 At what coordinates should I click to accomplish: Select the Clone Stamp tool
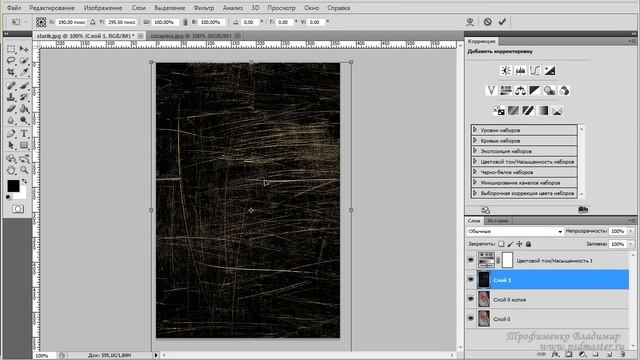pyautogui.click(x=11, y=97)
